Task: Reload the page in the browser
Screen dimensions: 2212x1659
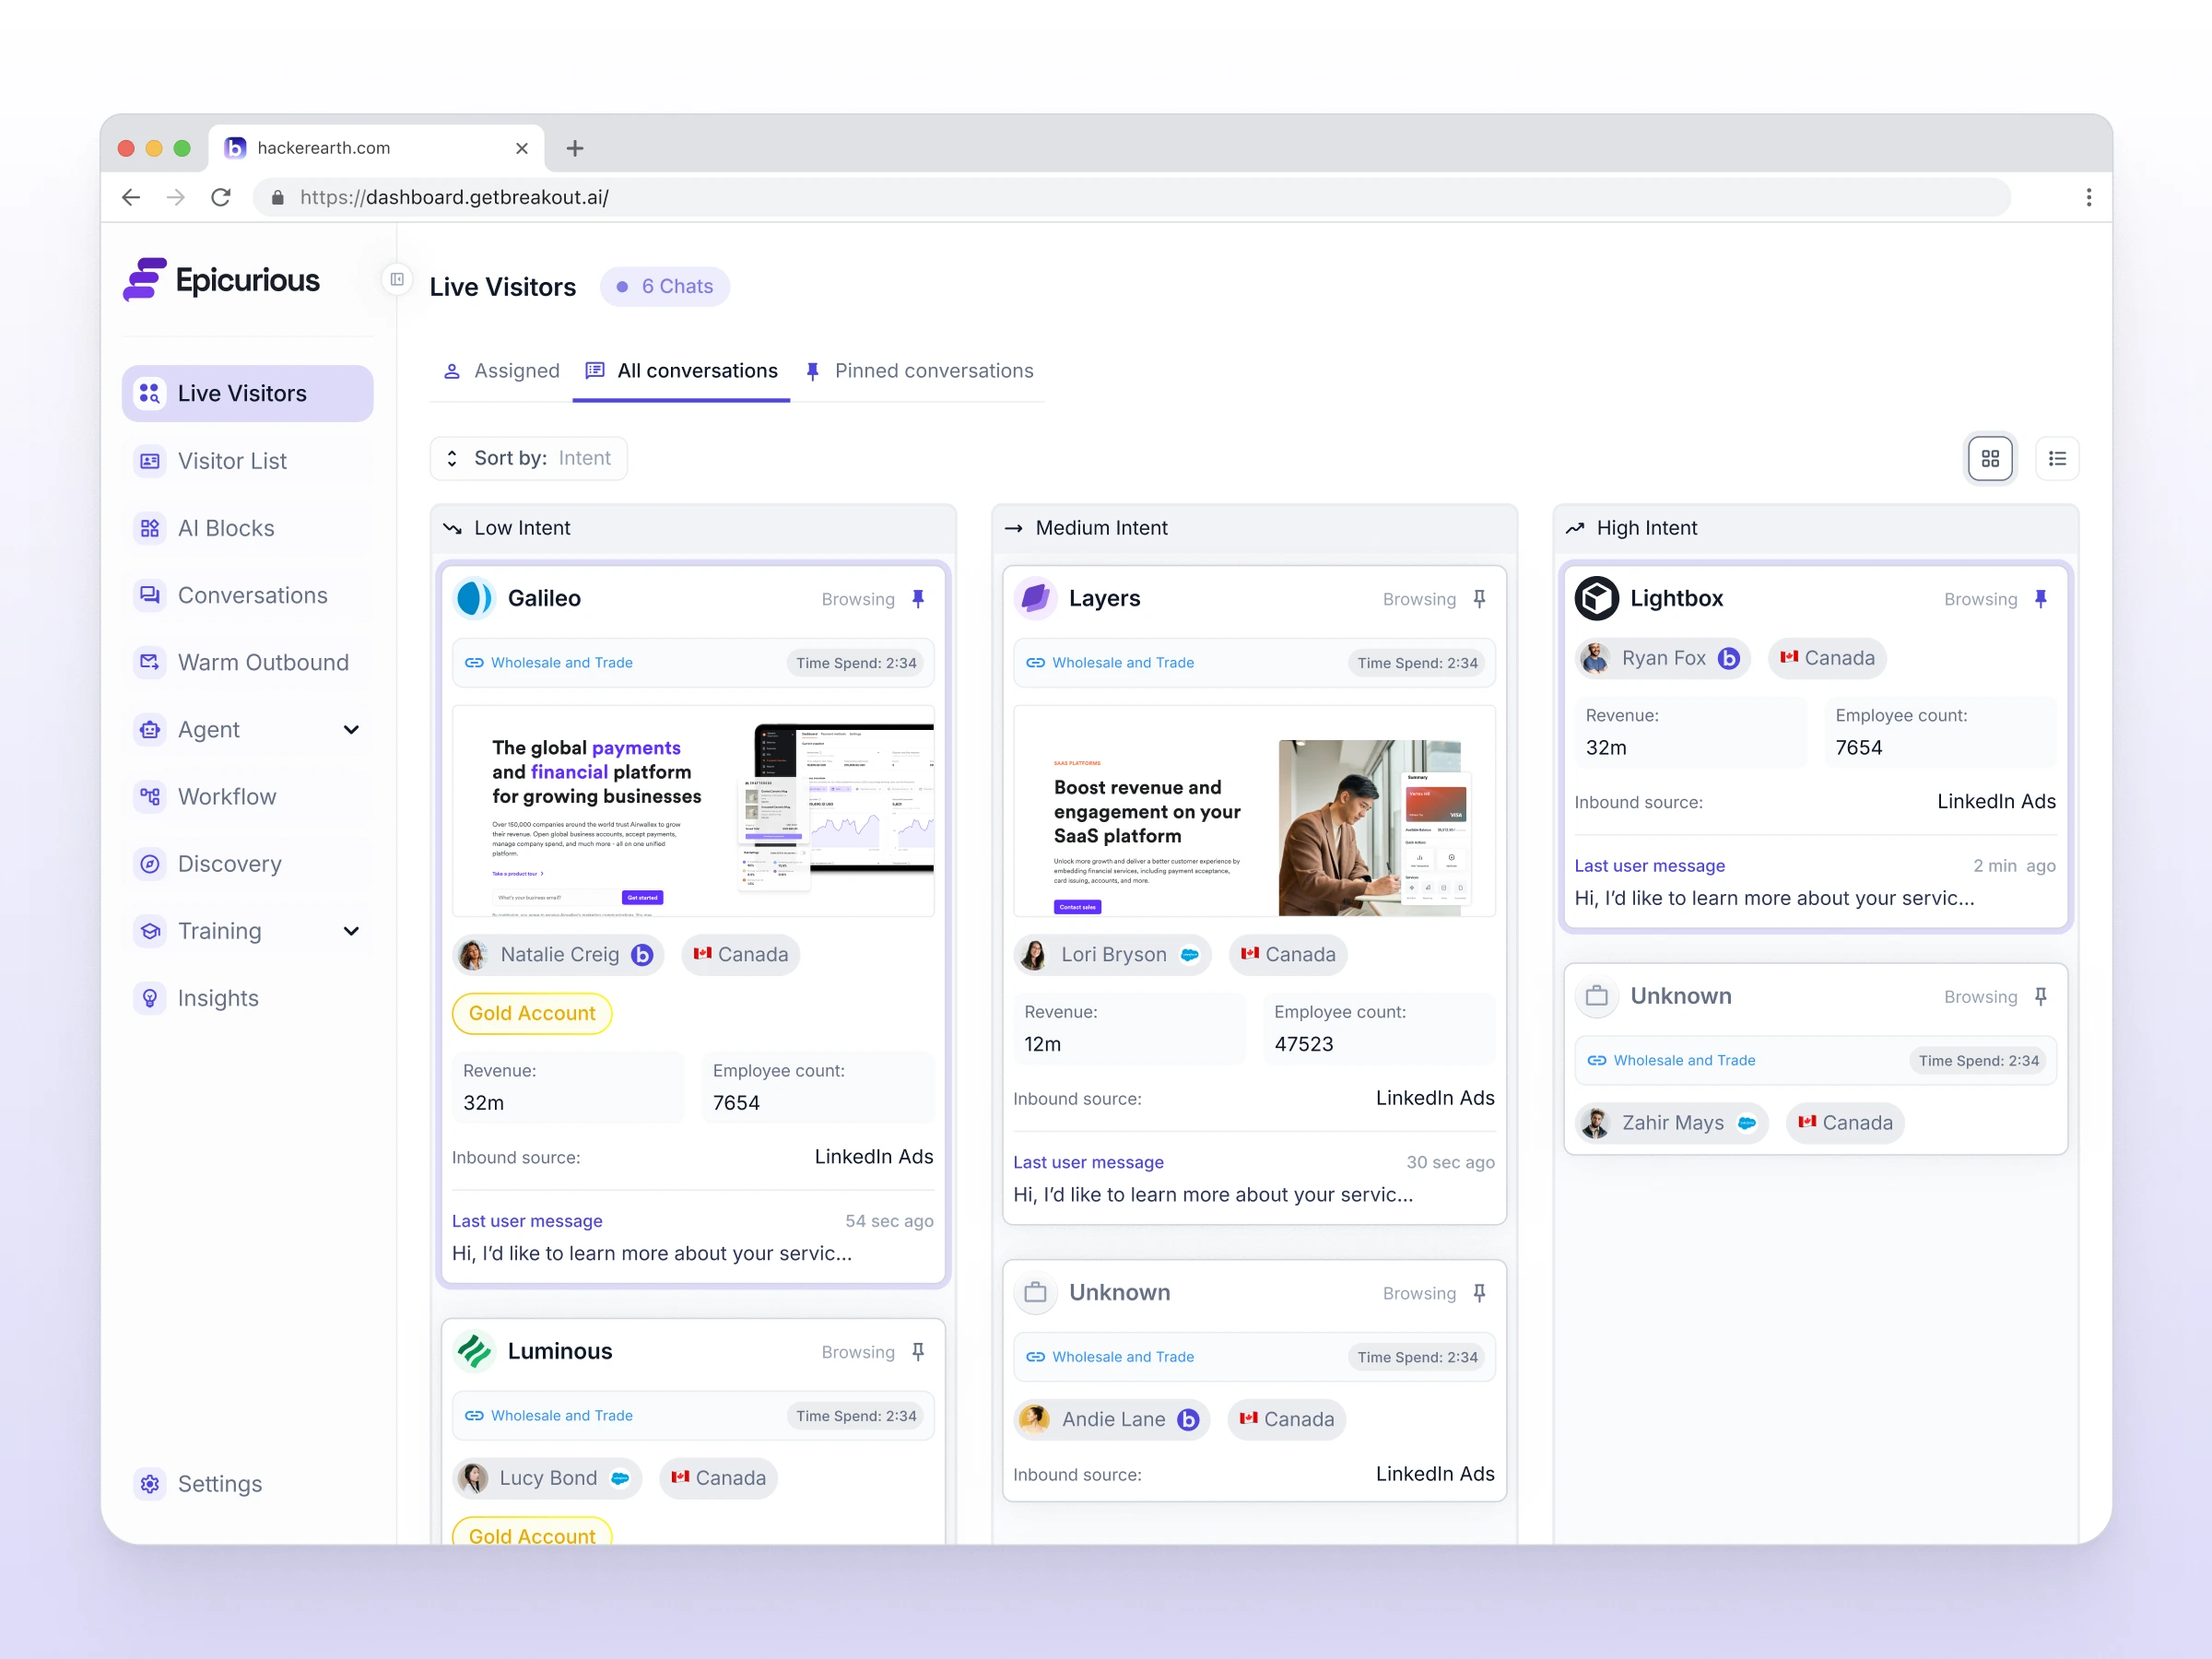Action: tap(221, 197)
